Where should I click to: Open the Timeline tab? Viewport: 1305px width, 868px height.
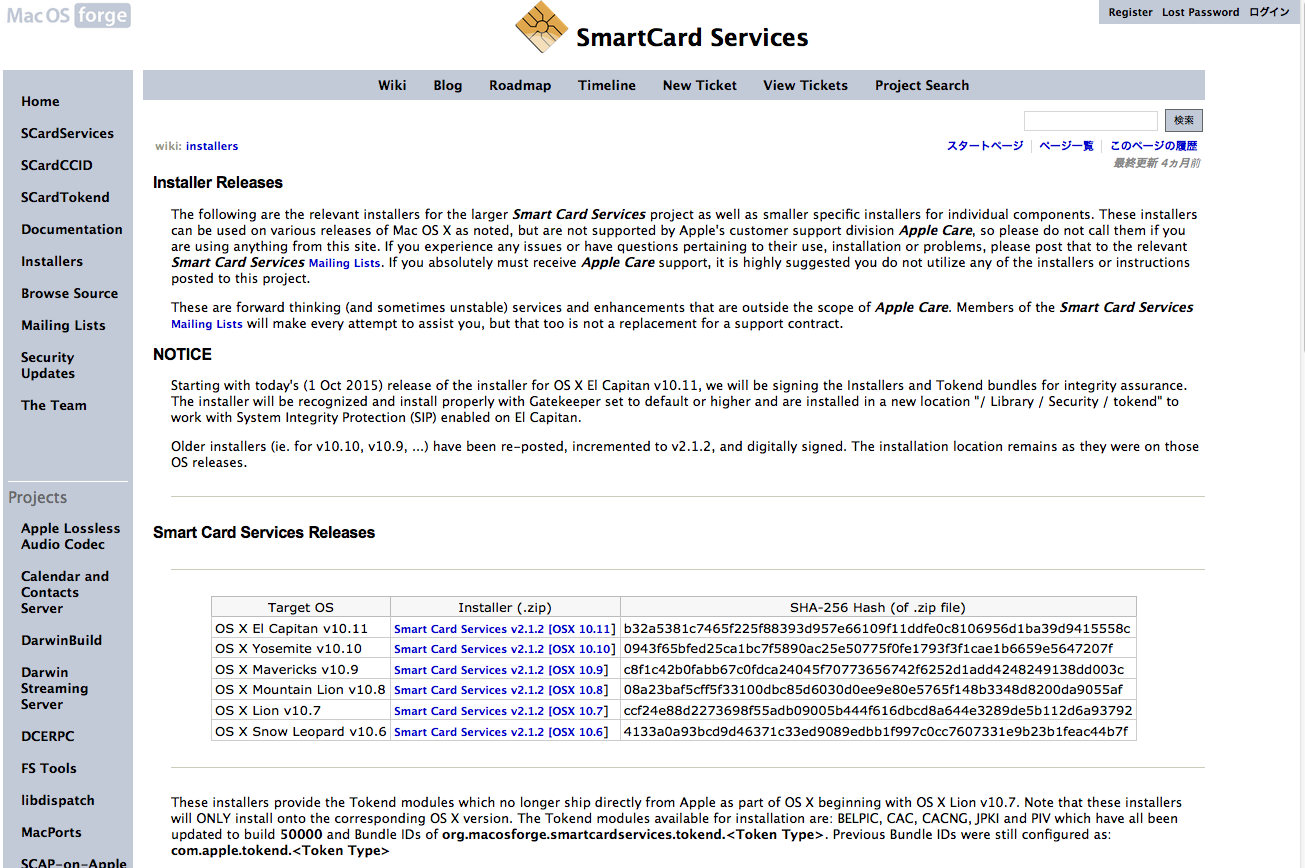tap(607, 85)
